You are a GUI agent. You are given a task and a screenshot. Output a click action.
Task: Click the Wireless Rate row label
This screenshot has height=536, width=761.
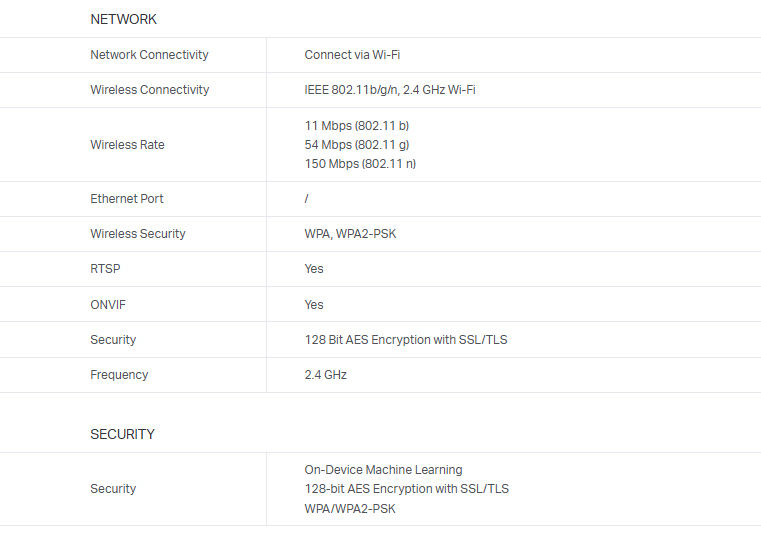(x=127, y=145)
